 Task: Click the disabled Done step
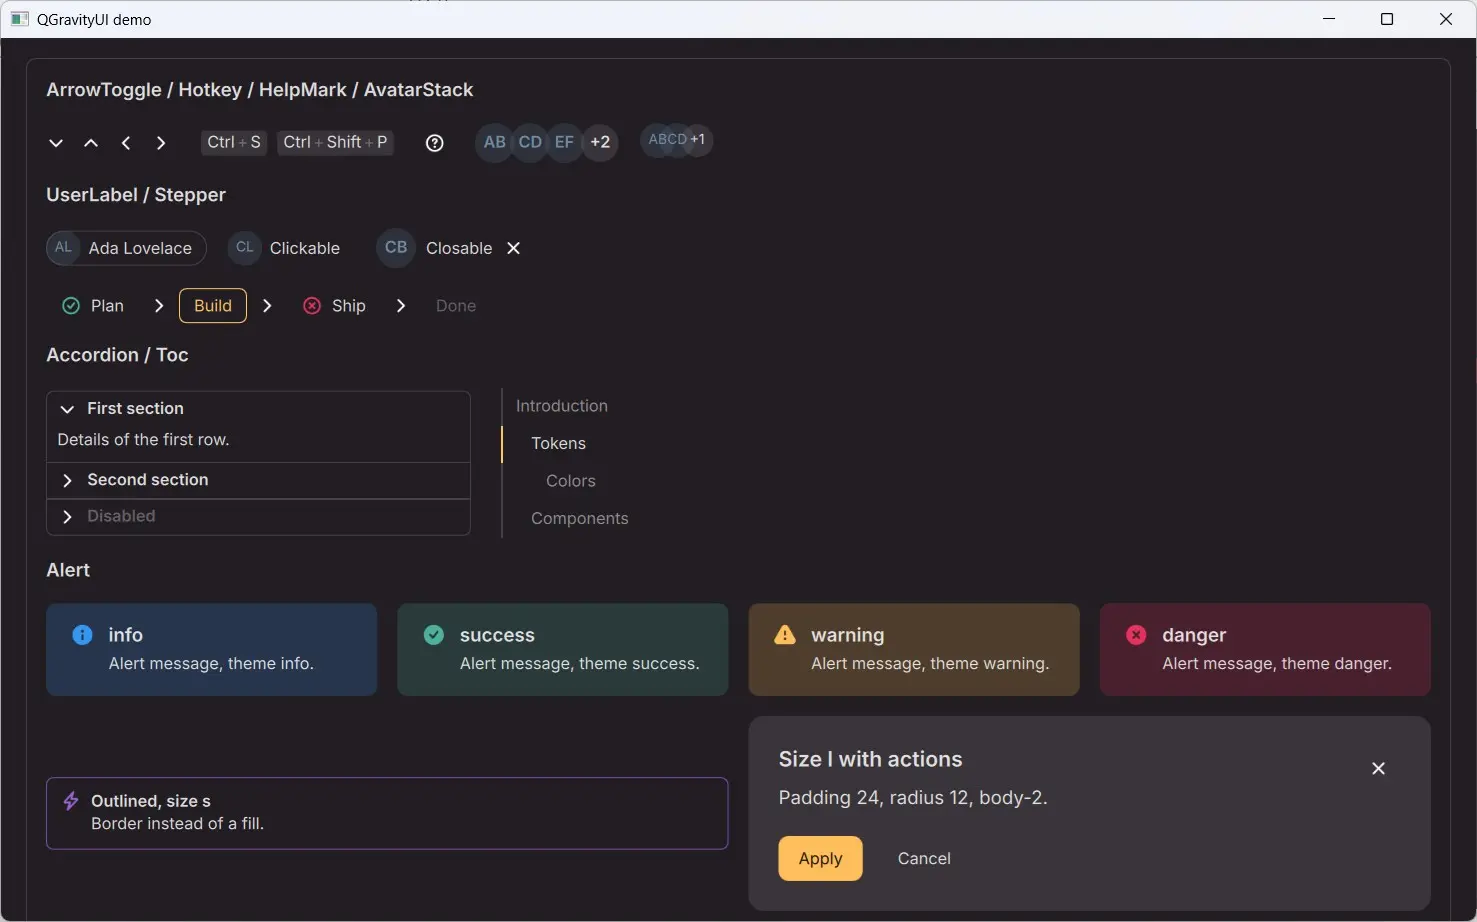point(456,306)
